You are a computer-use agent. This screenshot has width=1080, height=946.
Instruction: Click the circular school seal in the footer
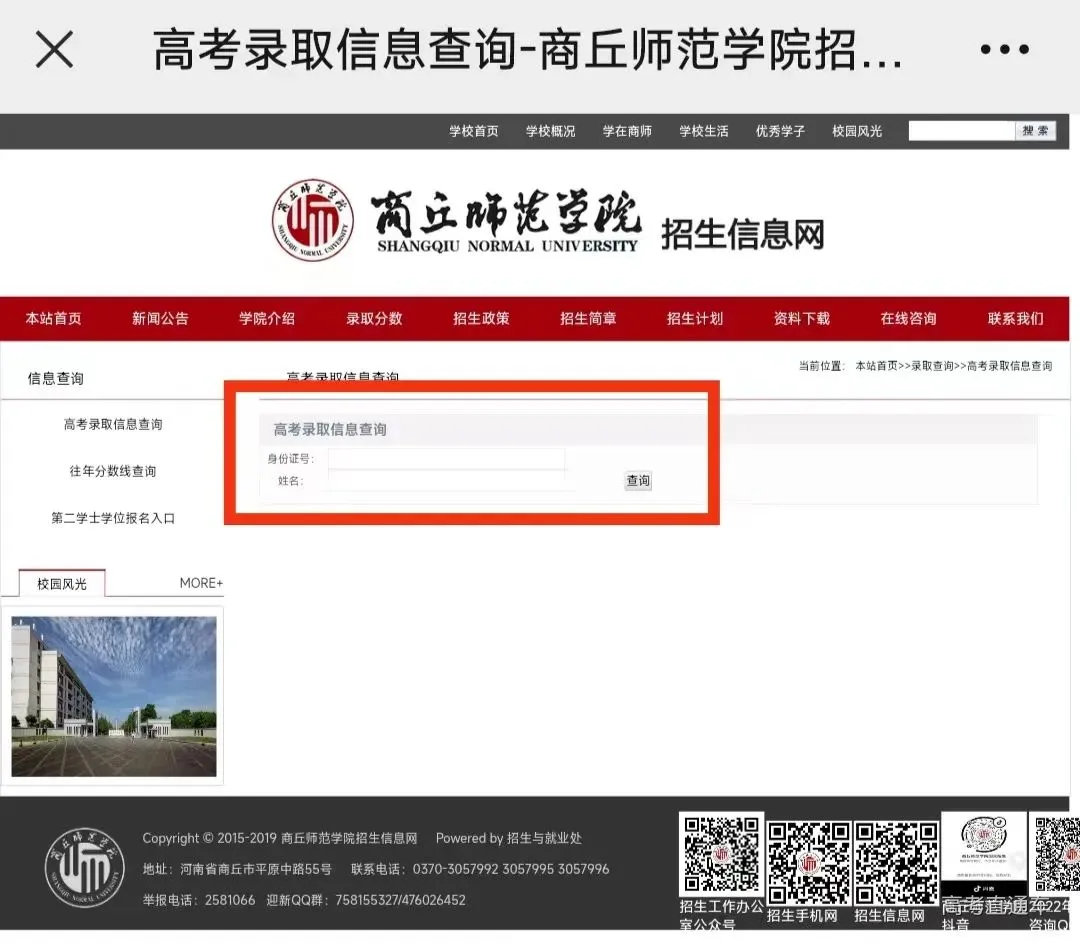85,868
